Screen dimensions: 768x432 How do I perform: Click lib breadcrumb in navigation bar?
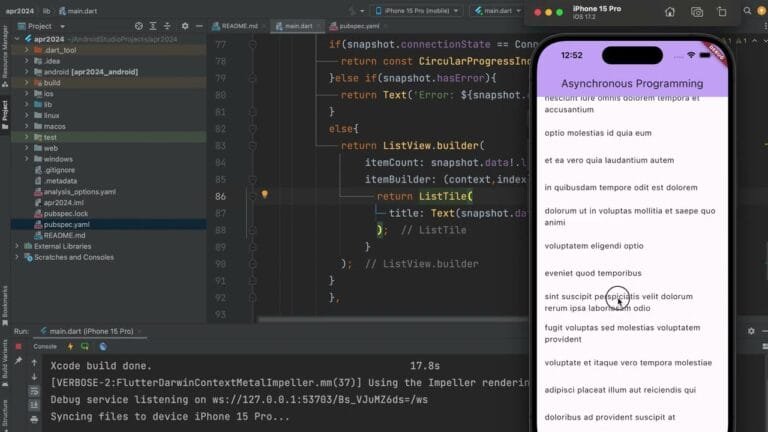(x=47, y=11)
